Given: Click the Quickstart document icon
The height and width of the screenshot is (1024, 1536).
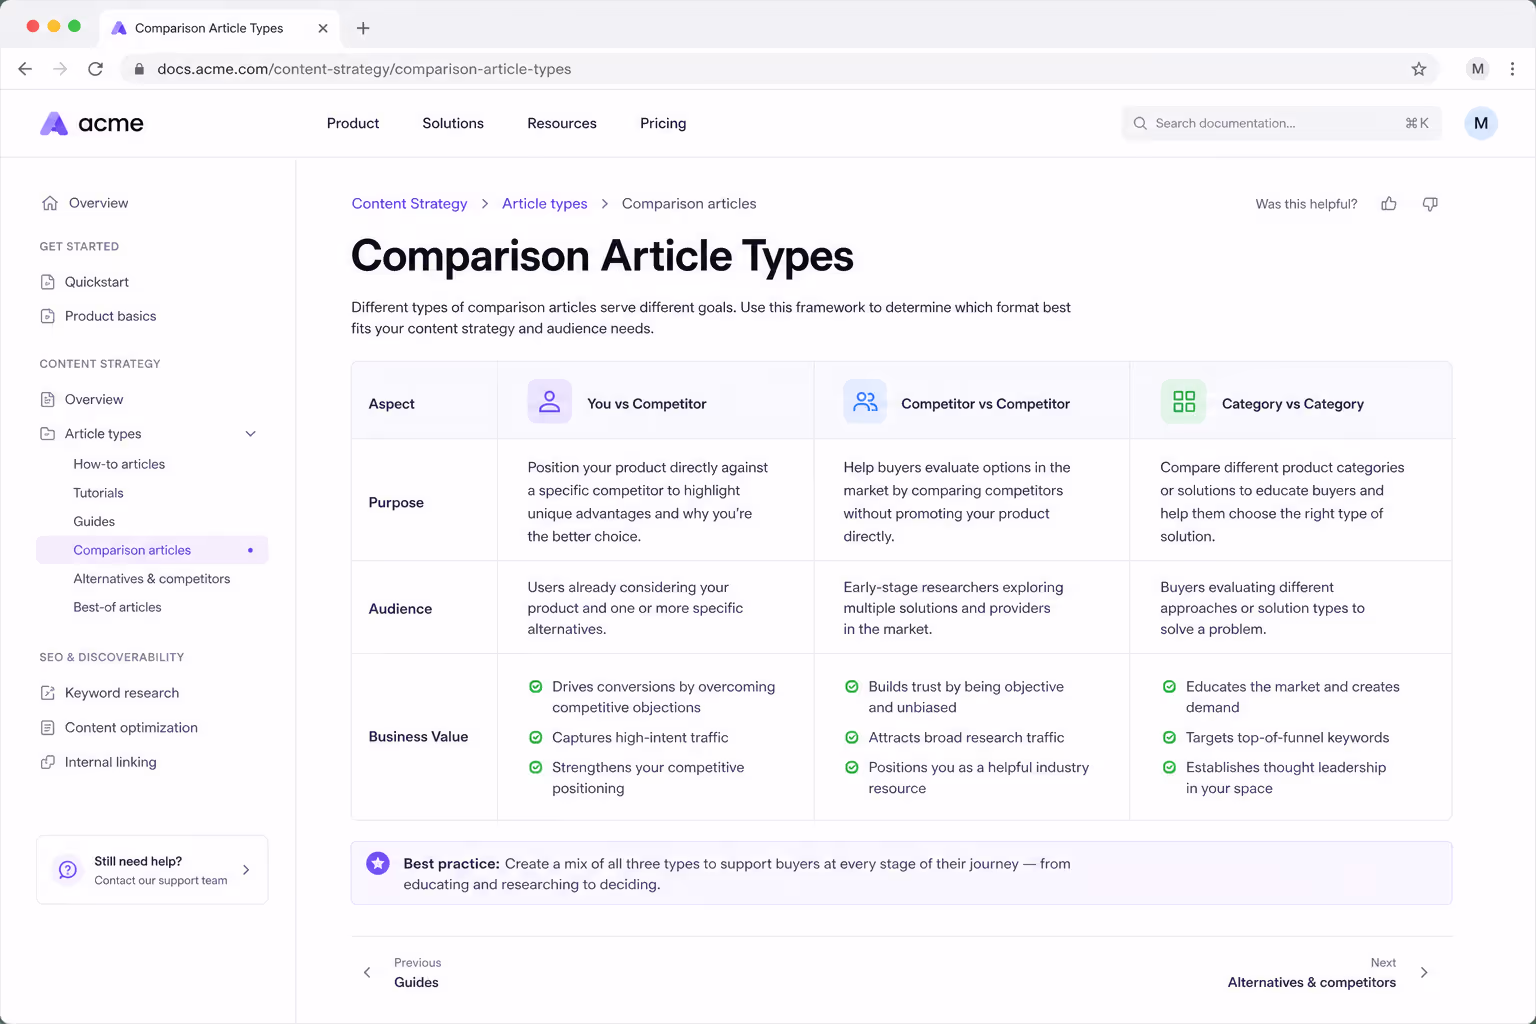Looking at the screenshot, I should point(47,282).
